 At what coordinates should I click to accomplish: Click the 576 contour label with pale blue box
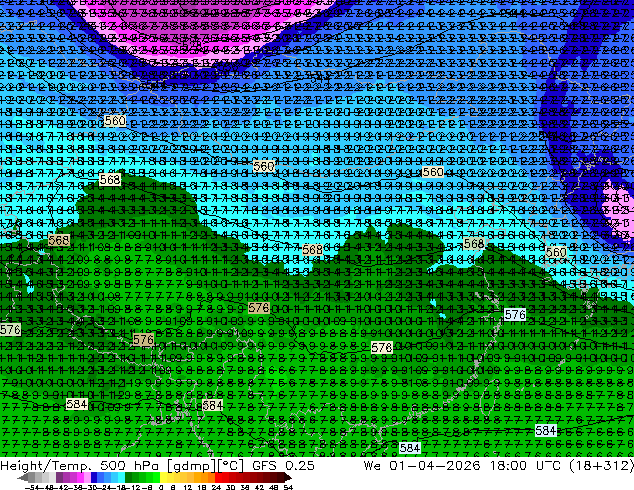[x=515, y=315]
